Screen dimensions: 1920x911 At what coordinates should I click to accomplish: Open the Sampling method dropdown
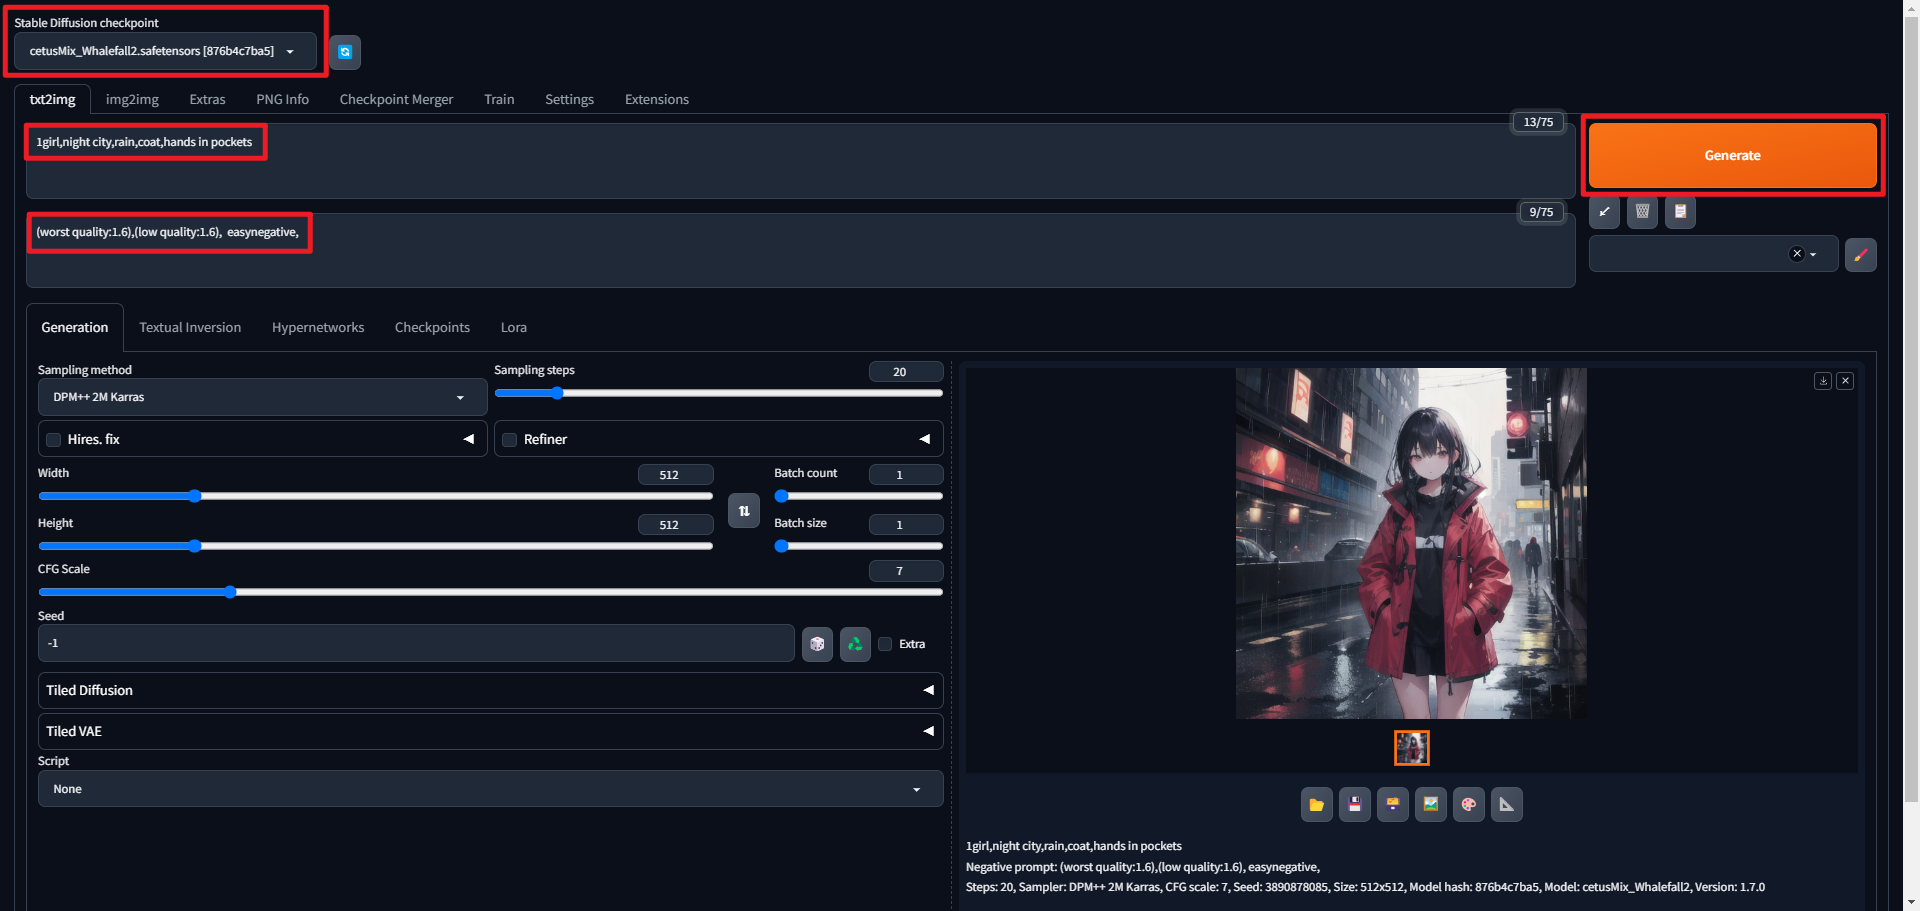coord(262,397)
